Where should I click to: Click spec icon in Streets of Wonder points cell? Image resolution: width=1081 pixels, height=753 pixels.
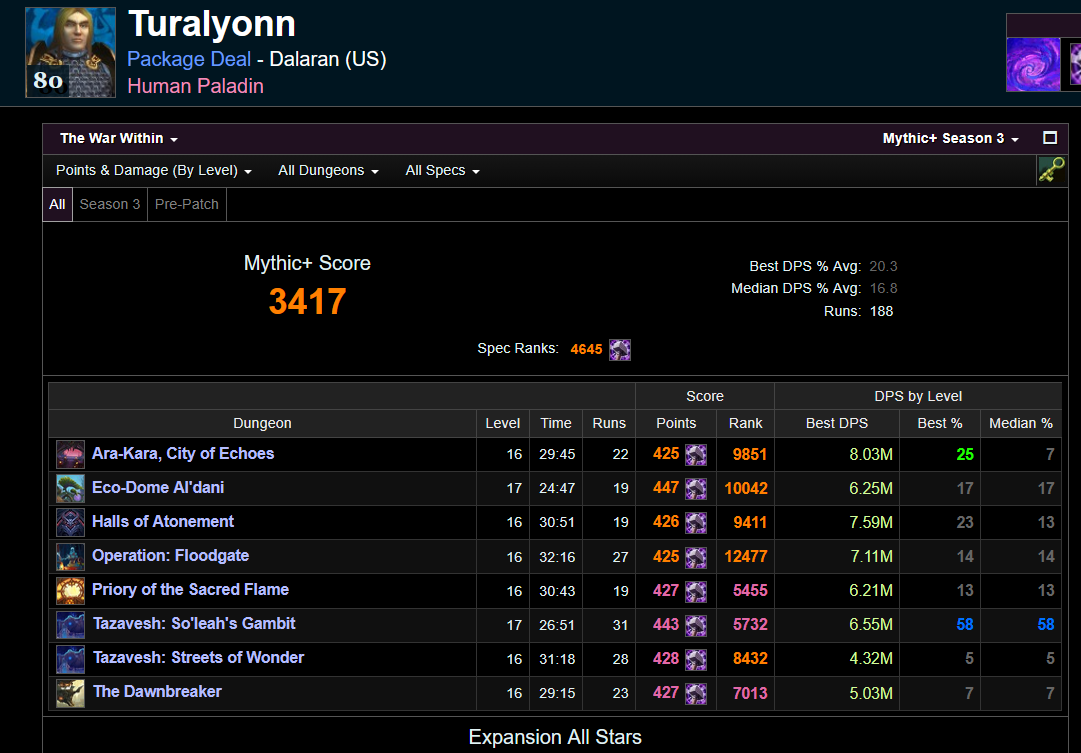[x=696, y=659]
